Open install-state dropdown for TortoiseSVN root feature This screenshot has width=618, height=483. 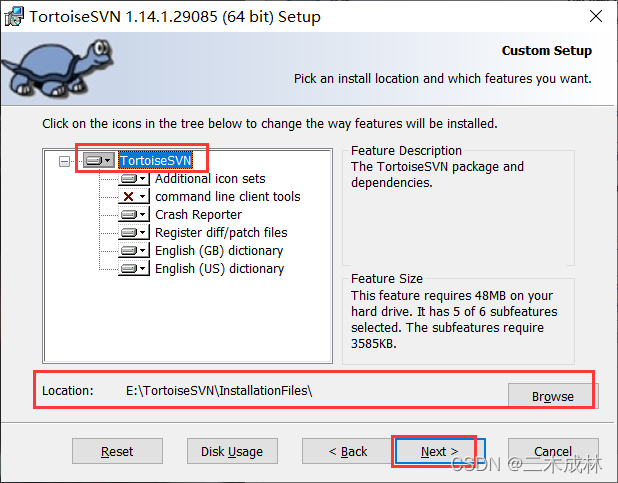click(x=99, y=160)
